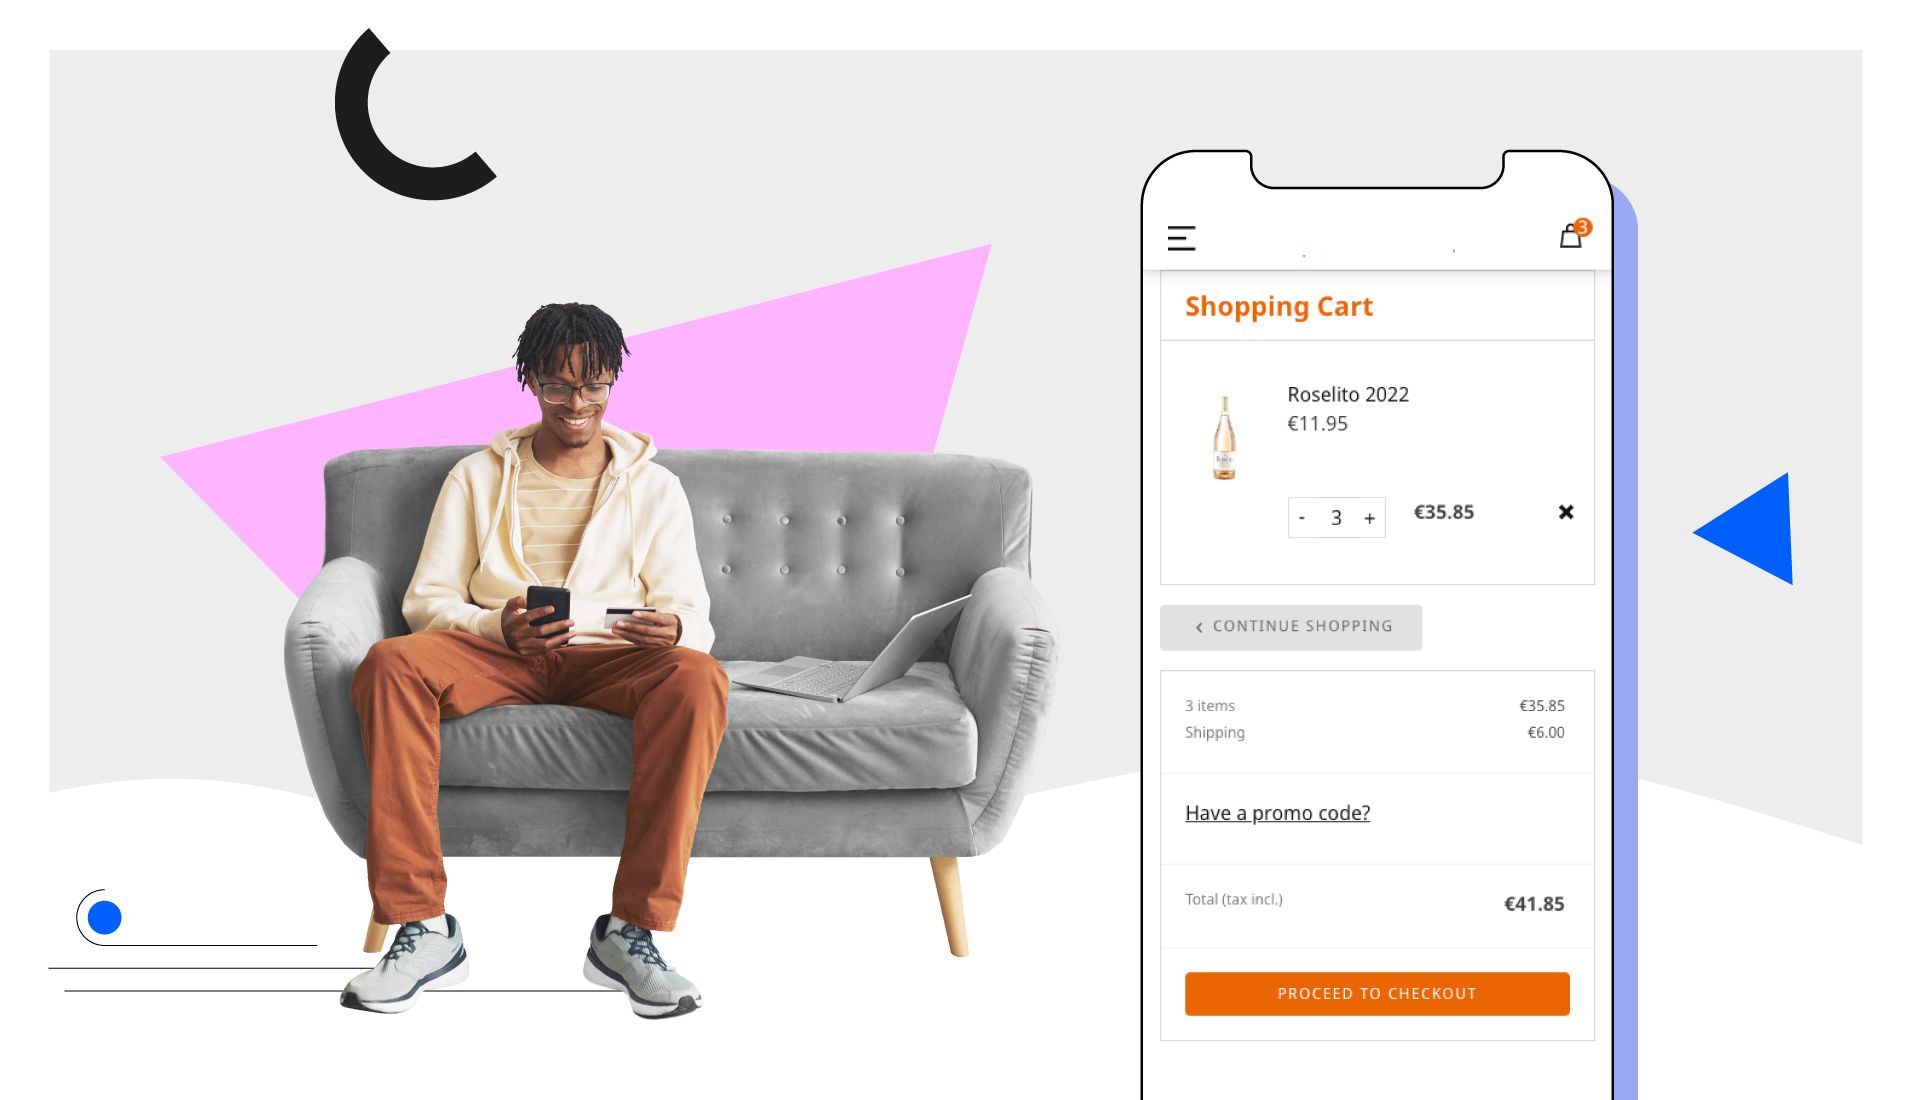Select the wine bottle product image
Screen dimensions: 1912x1100
click(1224, 438)
